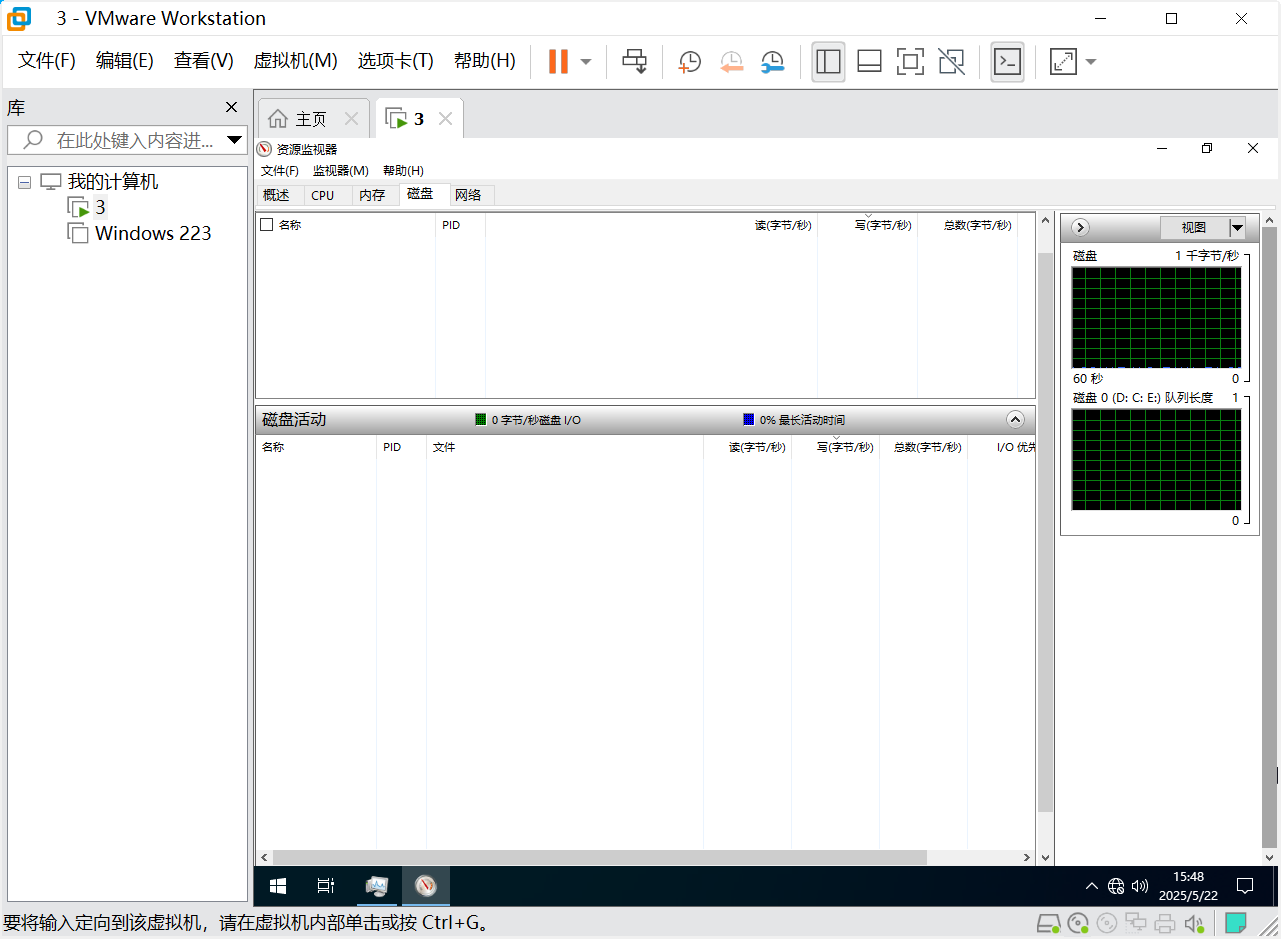
Task: Toggle the console view button
Action: pos(1007,61)
